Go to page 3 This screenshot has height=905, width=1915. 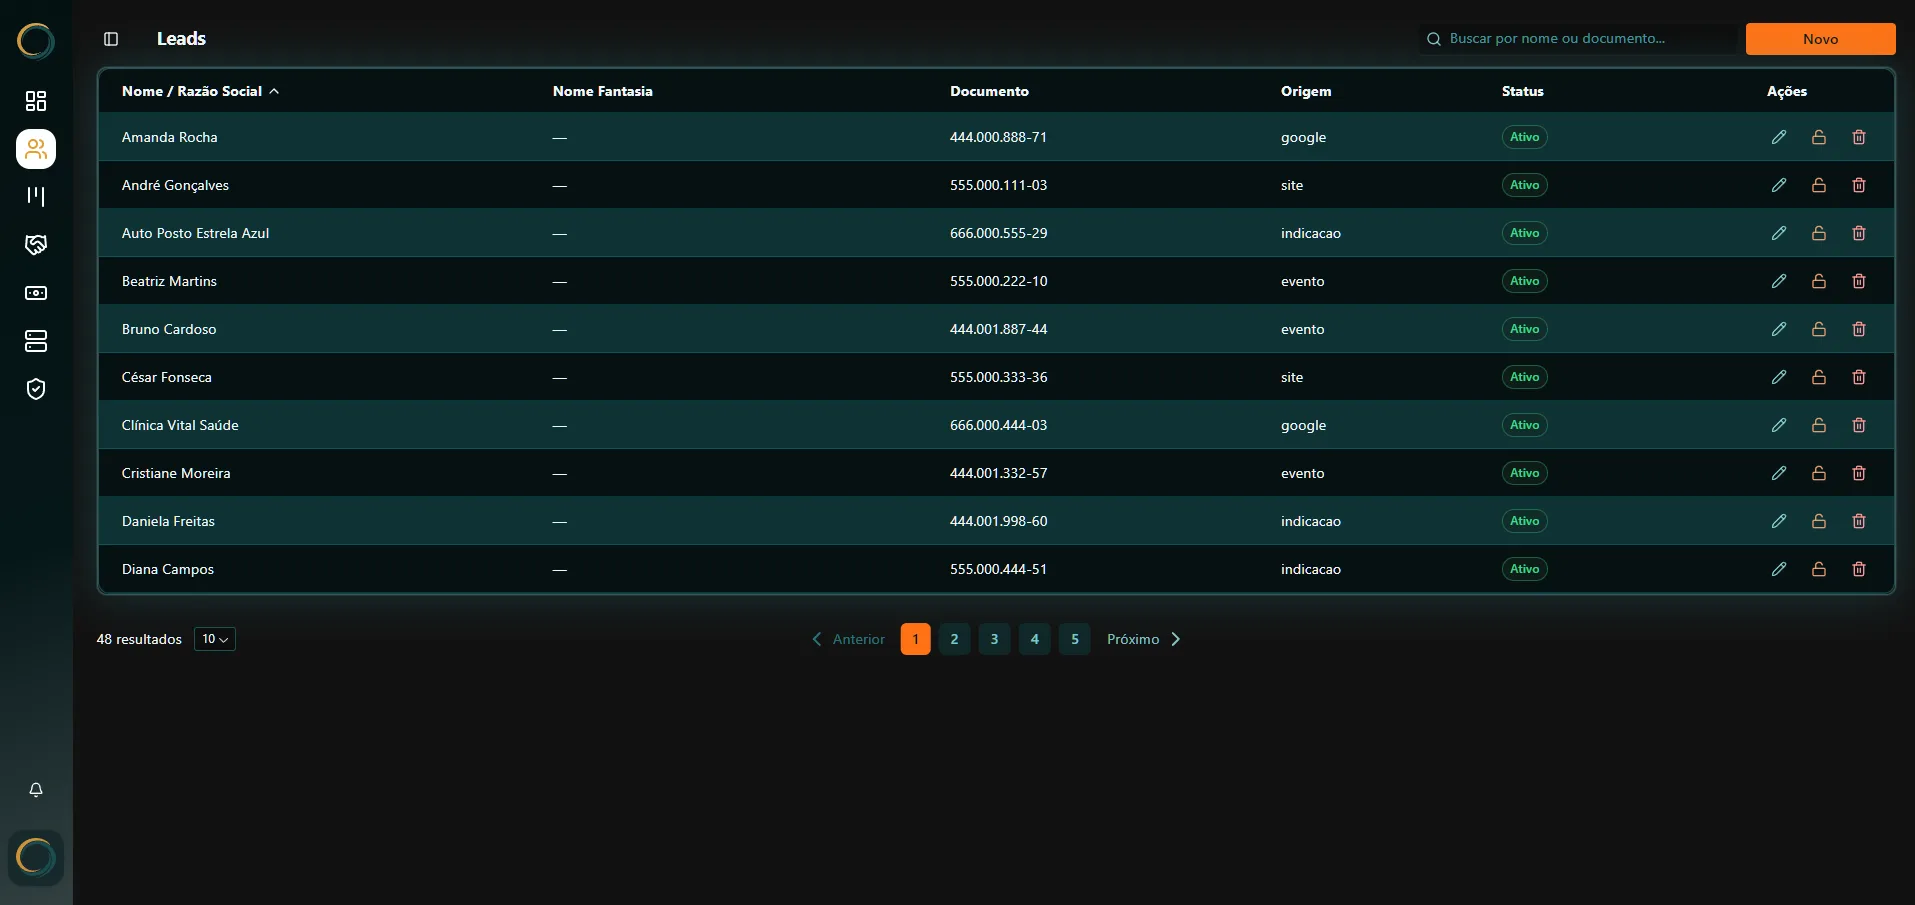(x=995, y=639)
